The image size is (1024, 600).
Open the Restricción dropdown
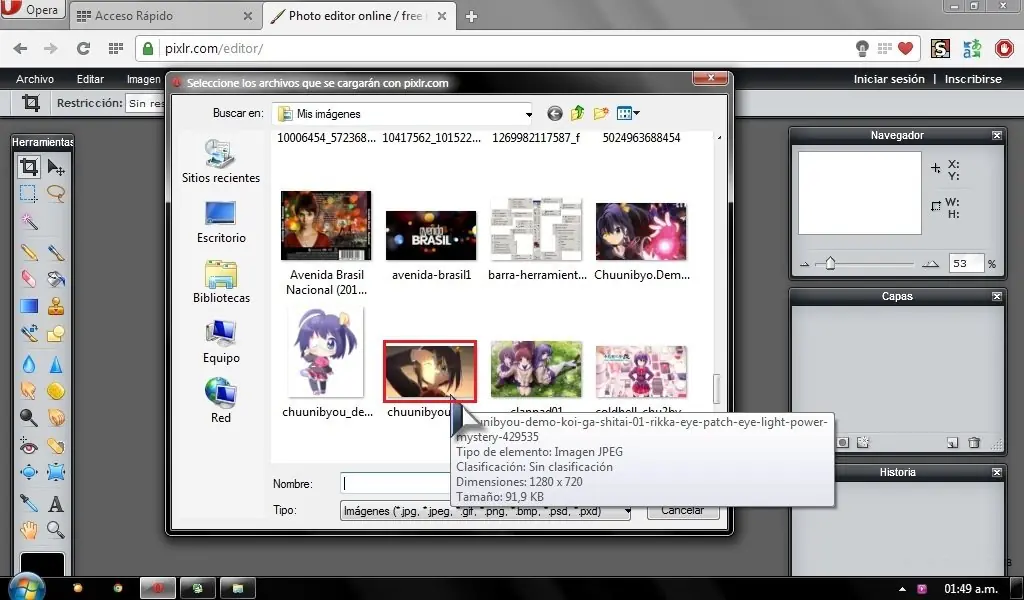point(145,103)
